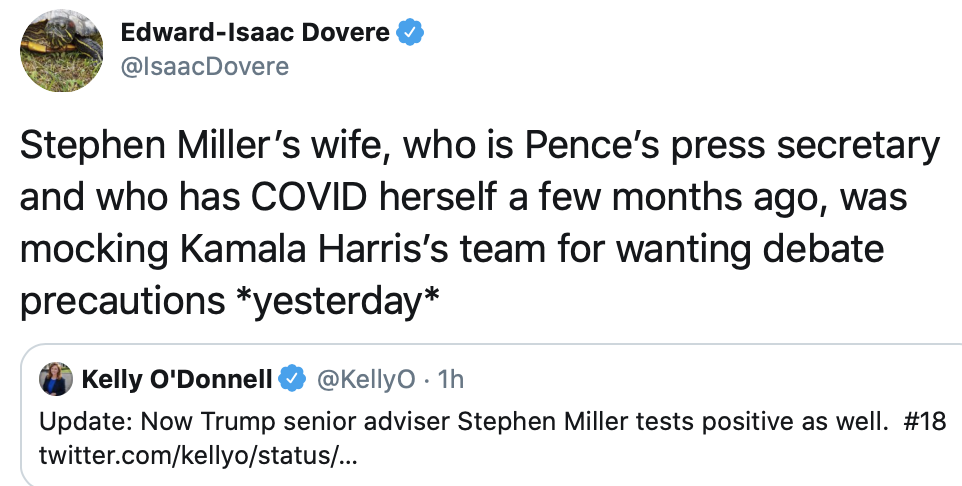Click the Kelly O'Donnell display name
The image size is (962, 486).
(x=176, y=379)
